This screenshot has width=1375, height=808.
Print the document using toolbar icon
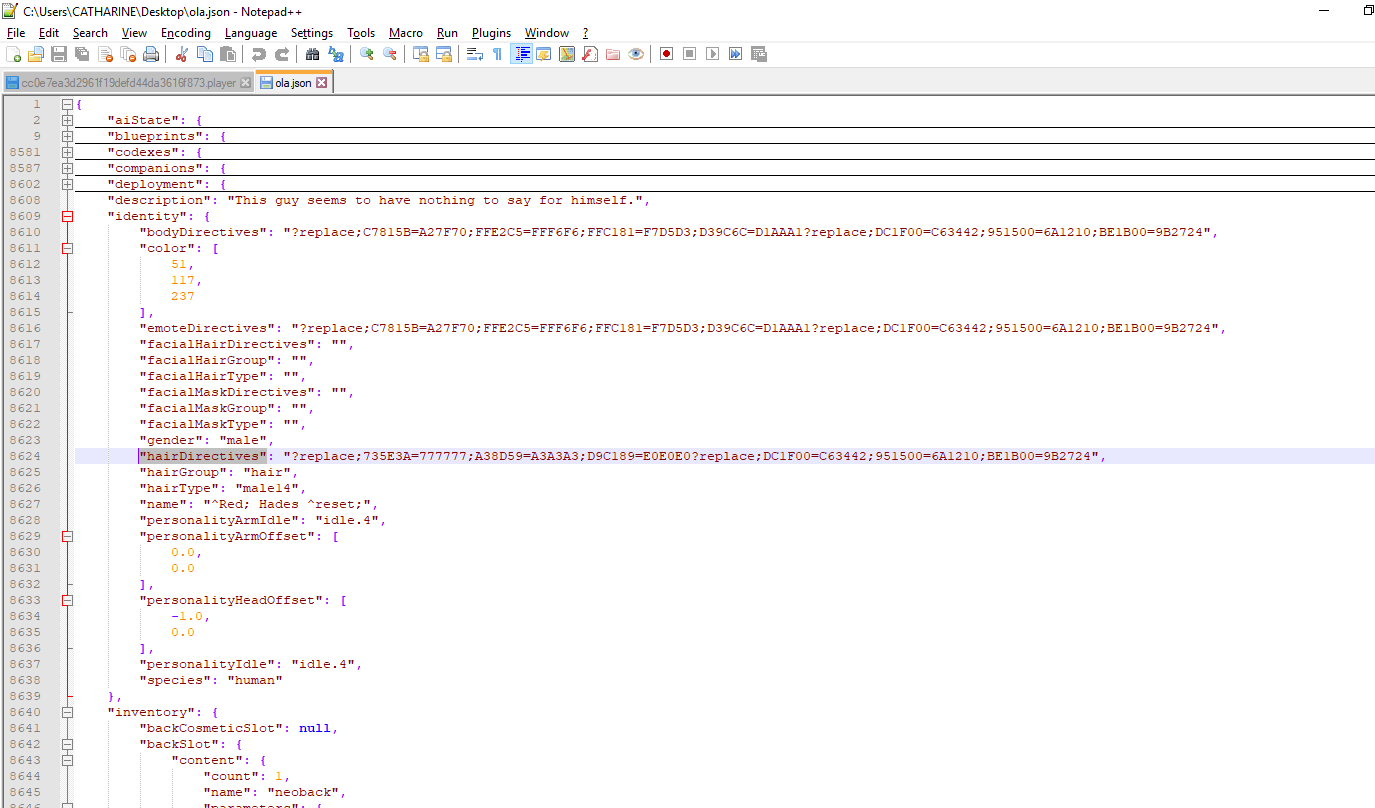151,54
